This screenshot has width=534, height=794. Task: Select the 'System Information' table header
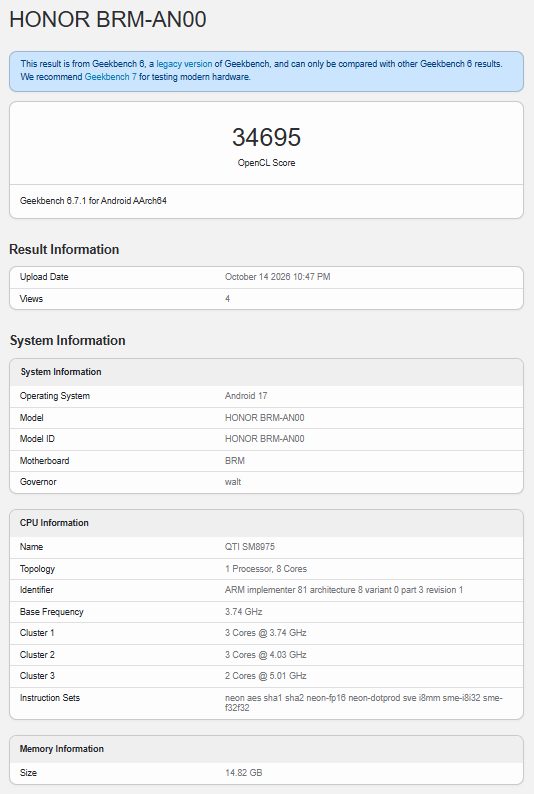(61, 372)
